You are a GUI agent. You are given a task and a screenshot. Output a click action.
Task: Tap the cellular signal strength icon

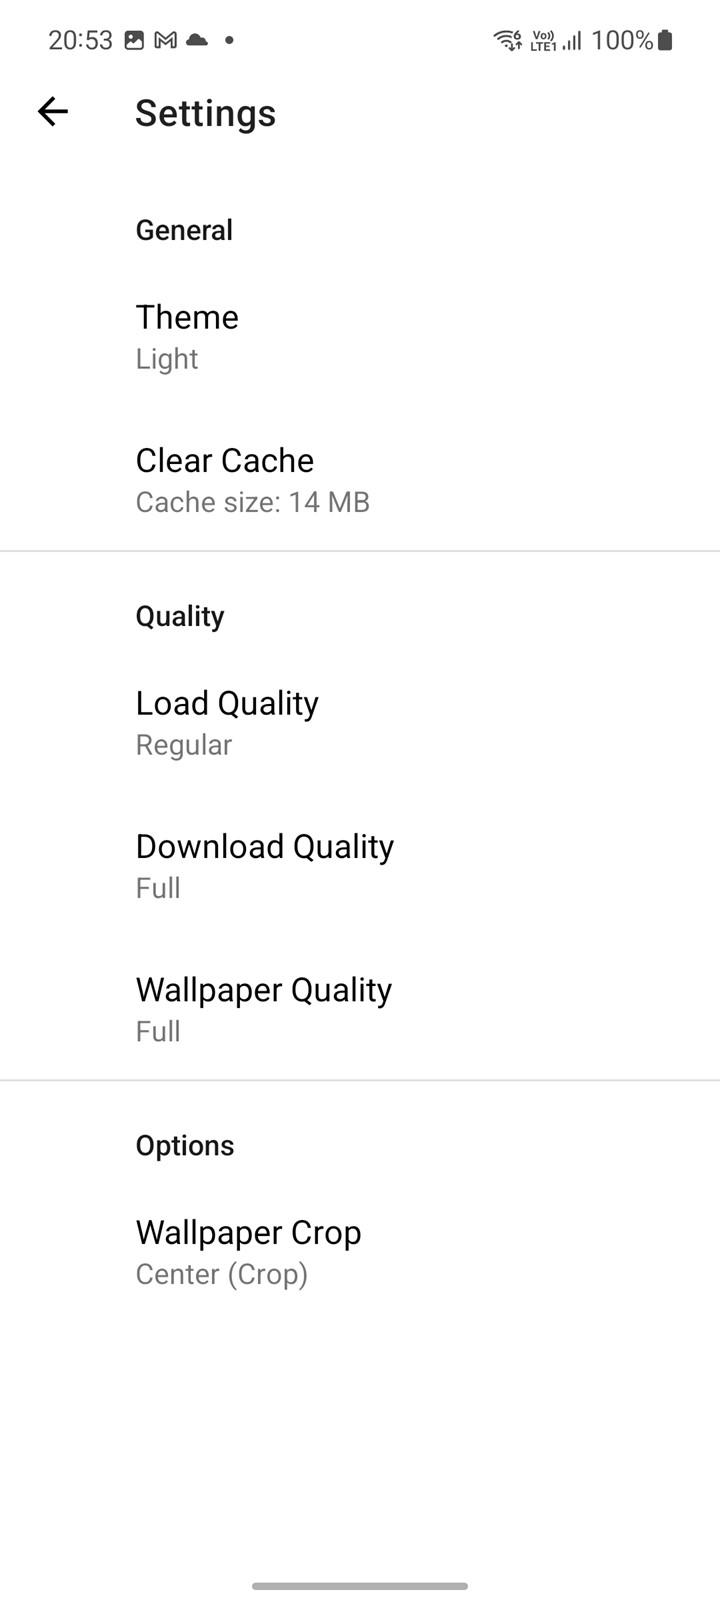(572, 40)
